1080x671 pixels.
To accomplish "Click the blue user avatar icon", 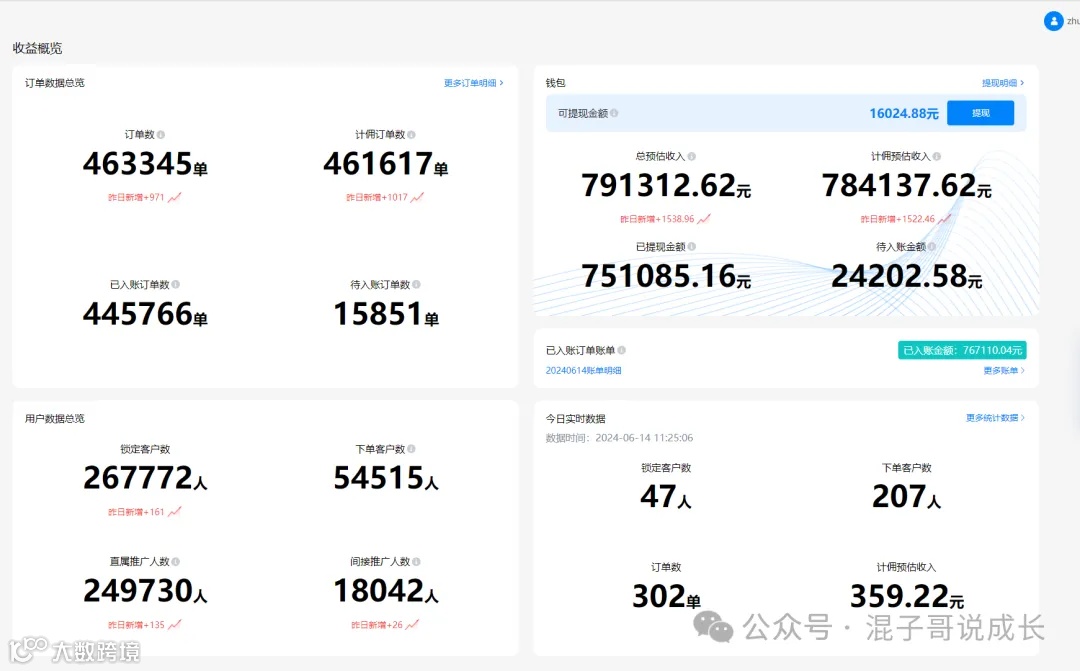I will tap(1053, 21).
